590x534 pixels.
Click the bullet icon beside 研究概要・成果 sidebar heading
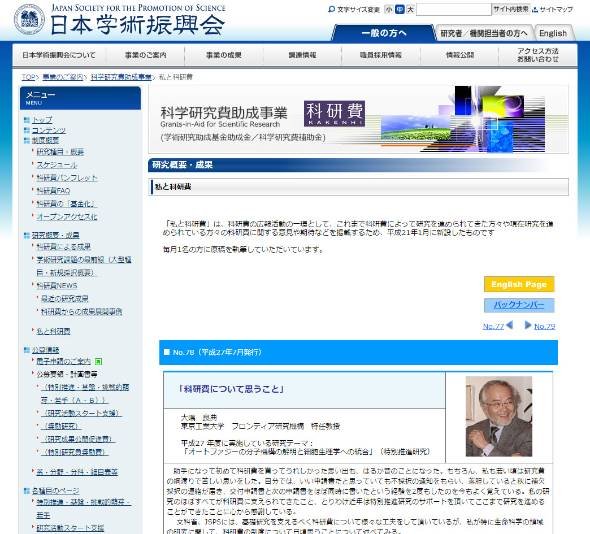[x=27, y=235]
